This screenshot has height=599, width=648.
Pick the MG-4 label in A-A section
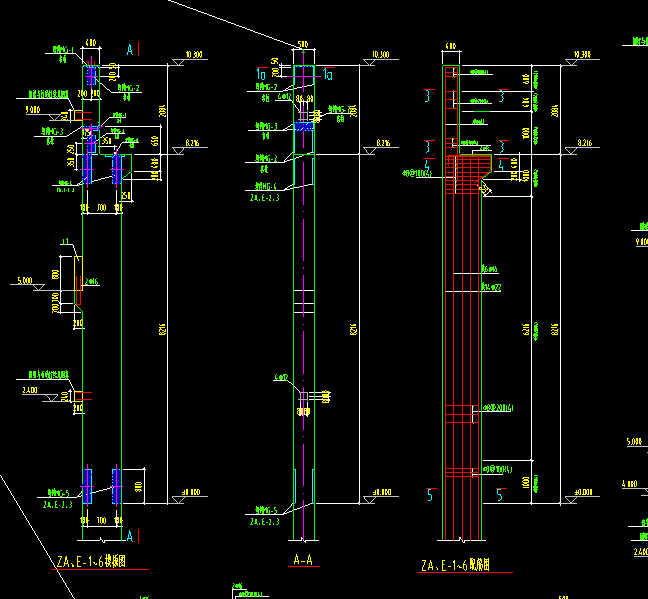266,186
